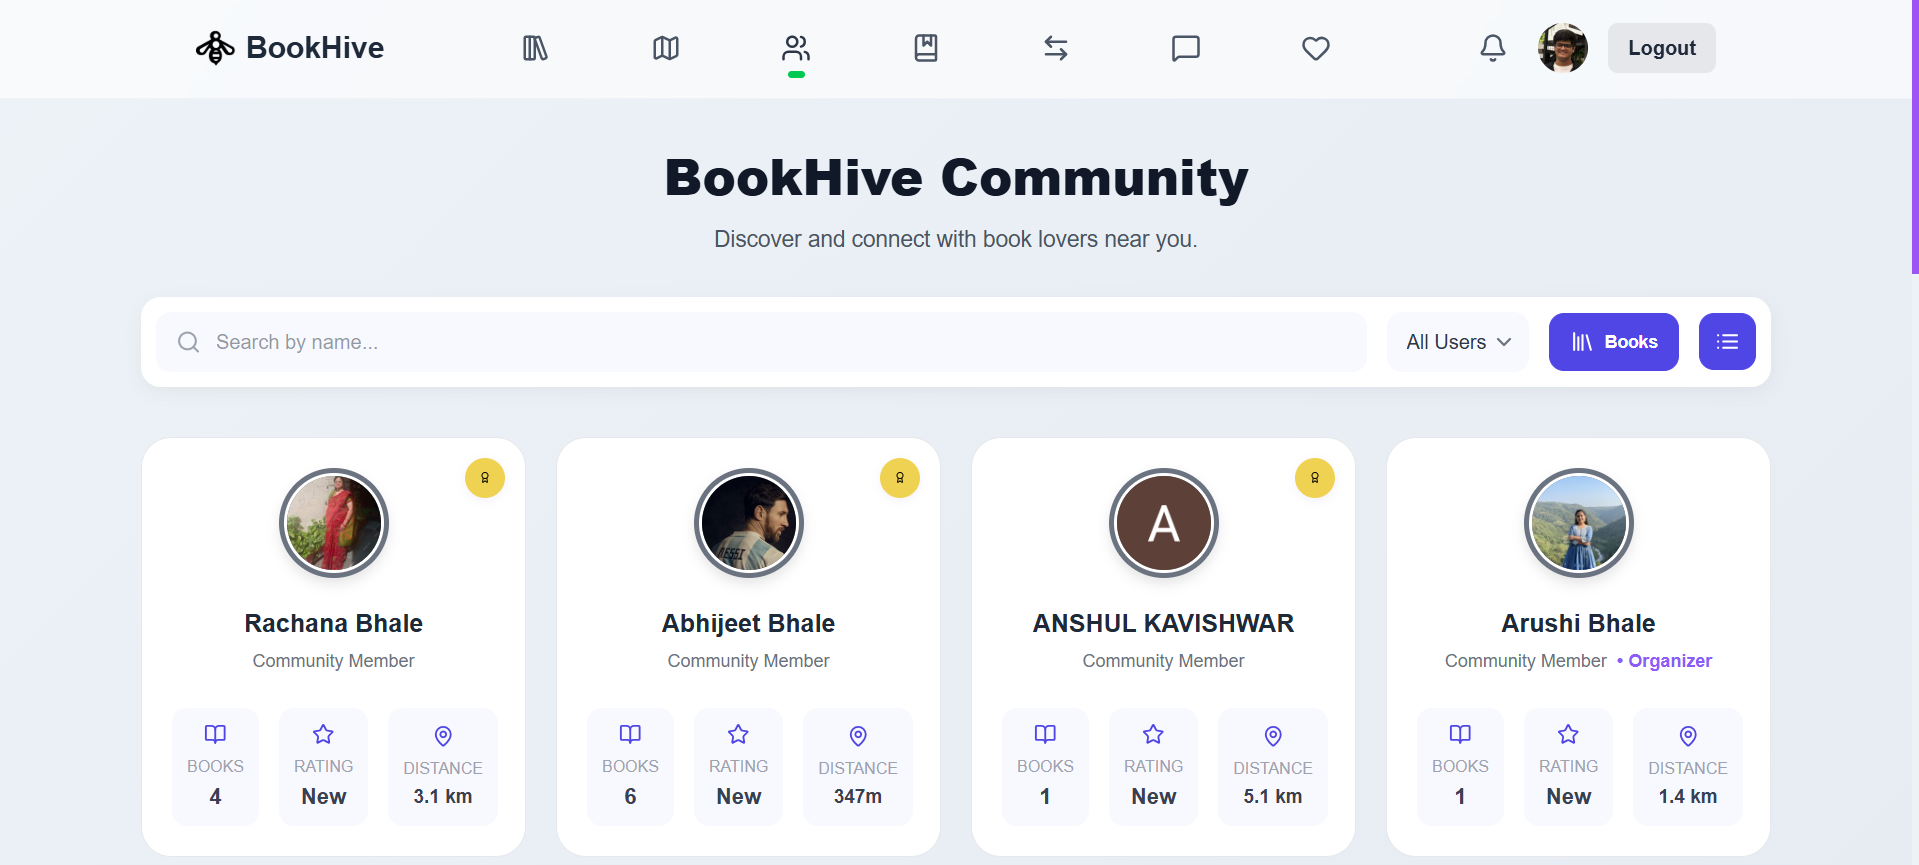Open the user profile avatar in header
Viewport: 1919px width, 865px height.
[x=1563, y=48]
